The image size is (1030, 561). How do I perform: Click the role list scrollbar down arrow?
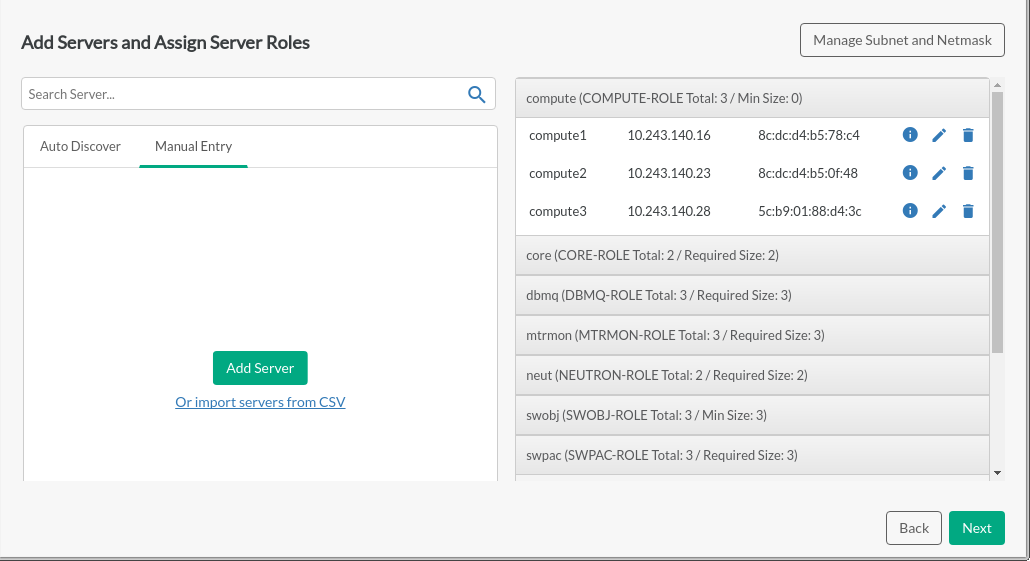[x=997, y=472]
